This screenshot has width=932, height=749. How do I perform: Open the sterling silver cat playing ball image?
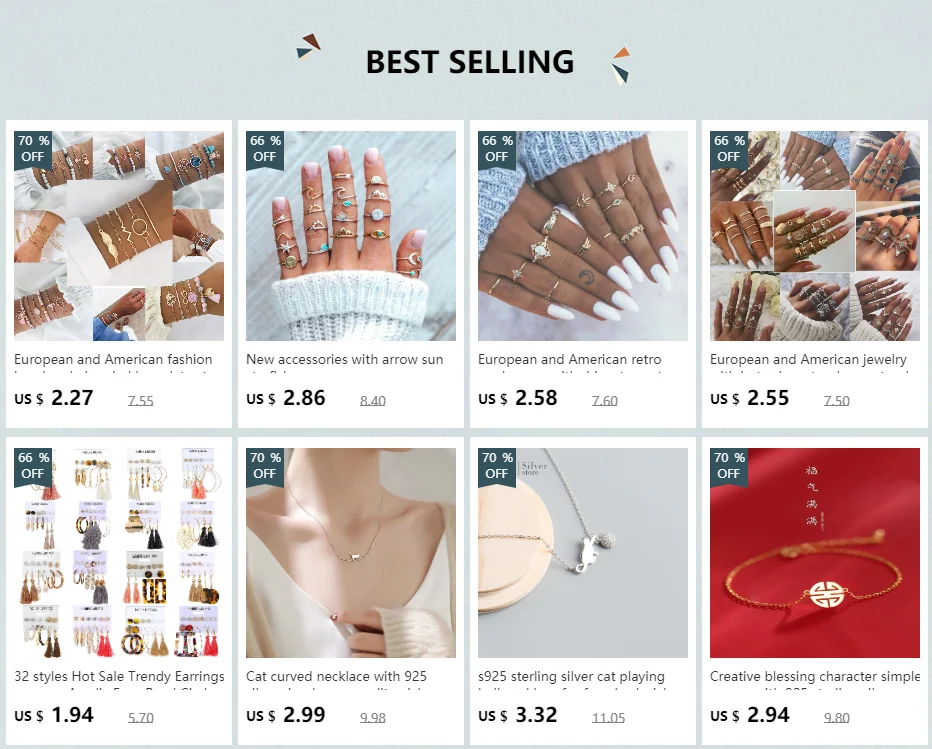[x=582, y=553]
